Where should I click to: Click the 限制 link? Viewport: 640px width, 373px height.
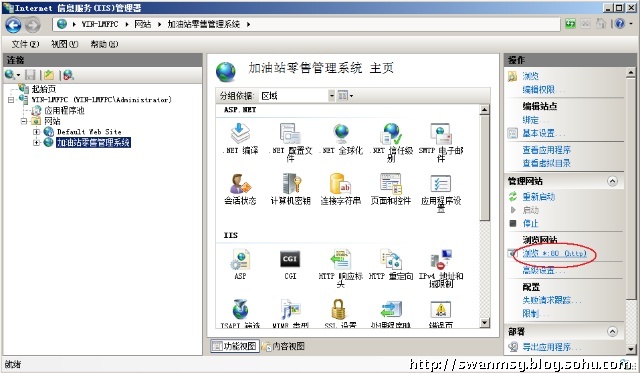[536, 313]
